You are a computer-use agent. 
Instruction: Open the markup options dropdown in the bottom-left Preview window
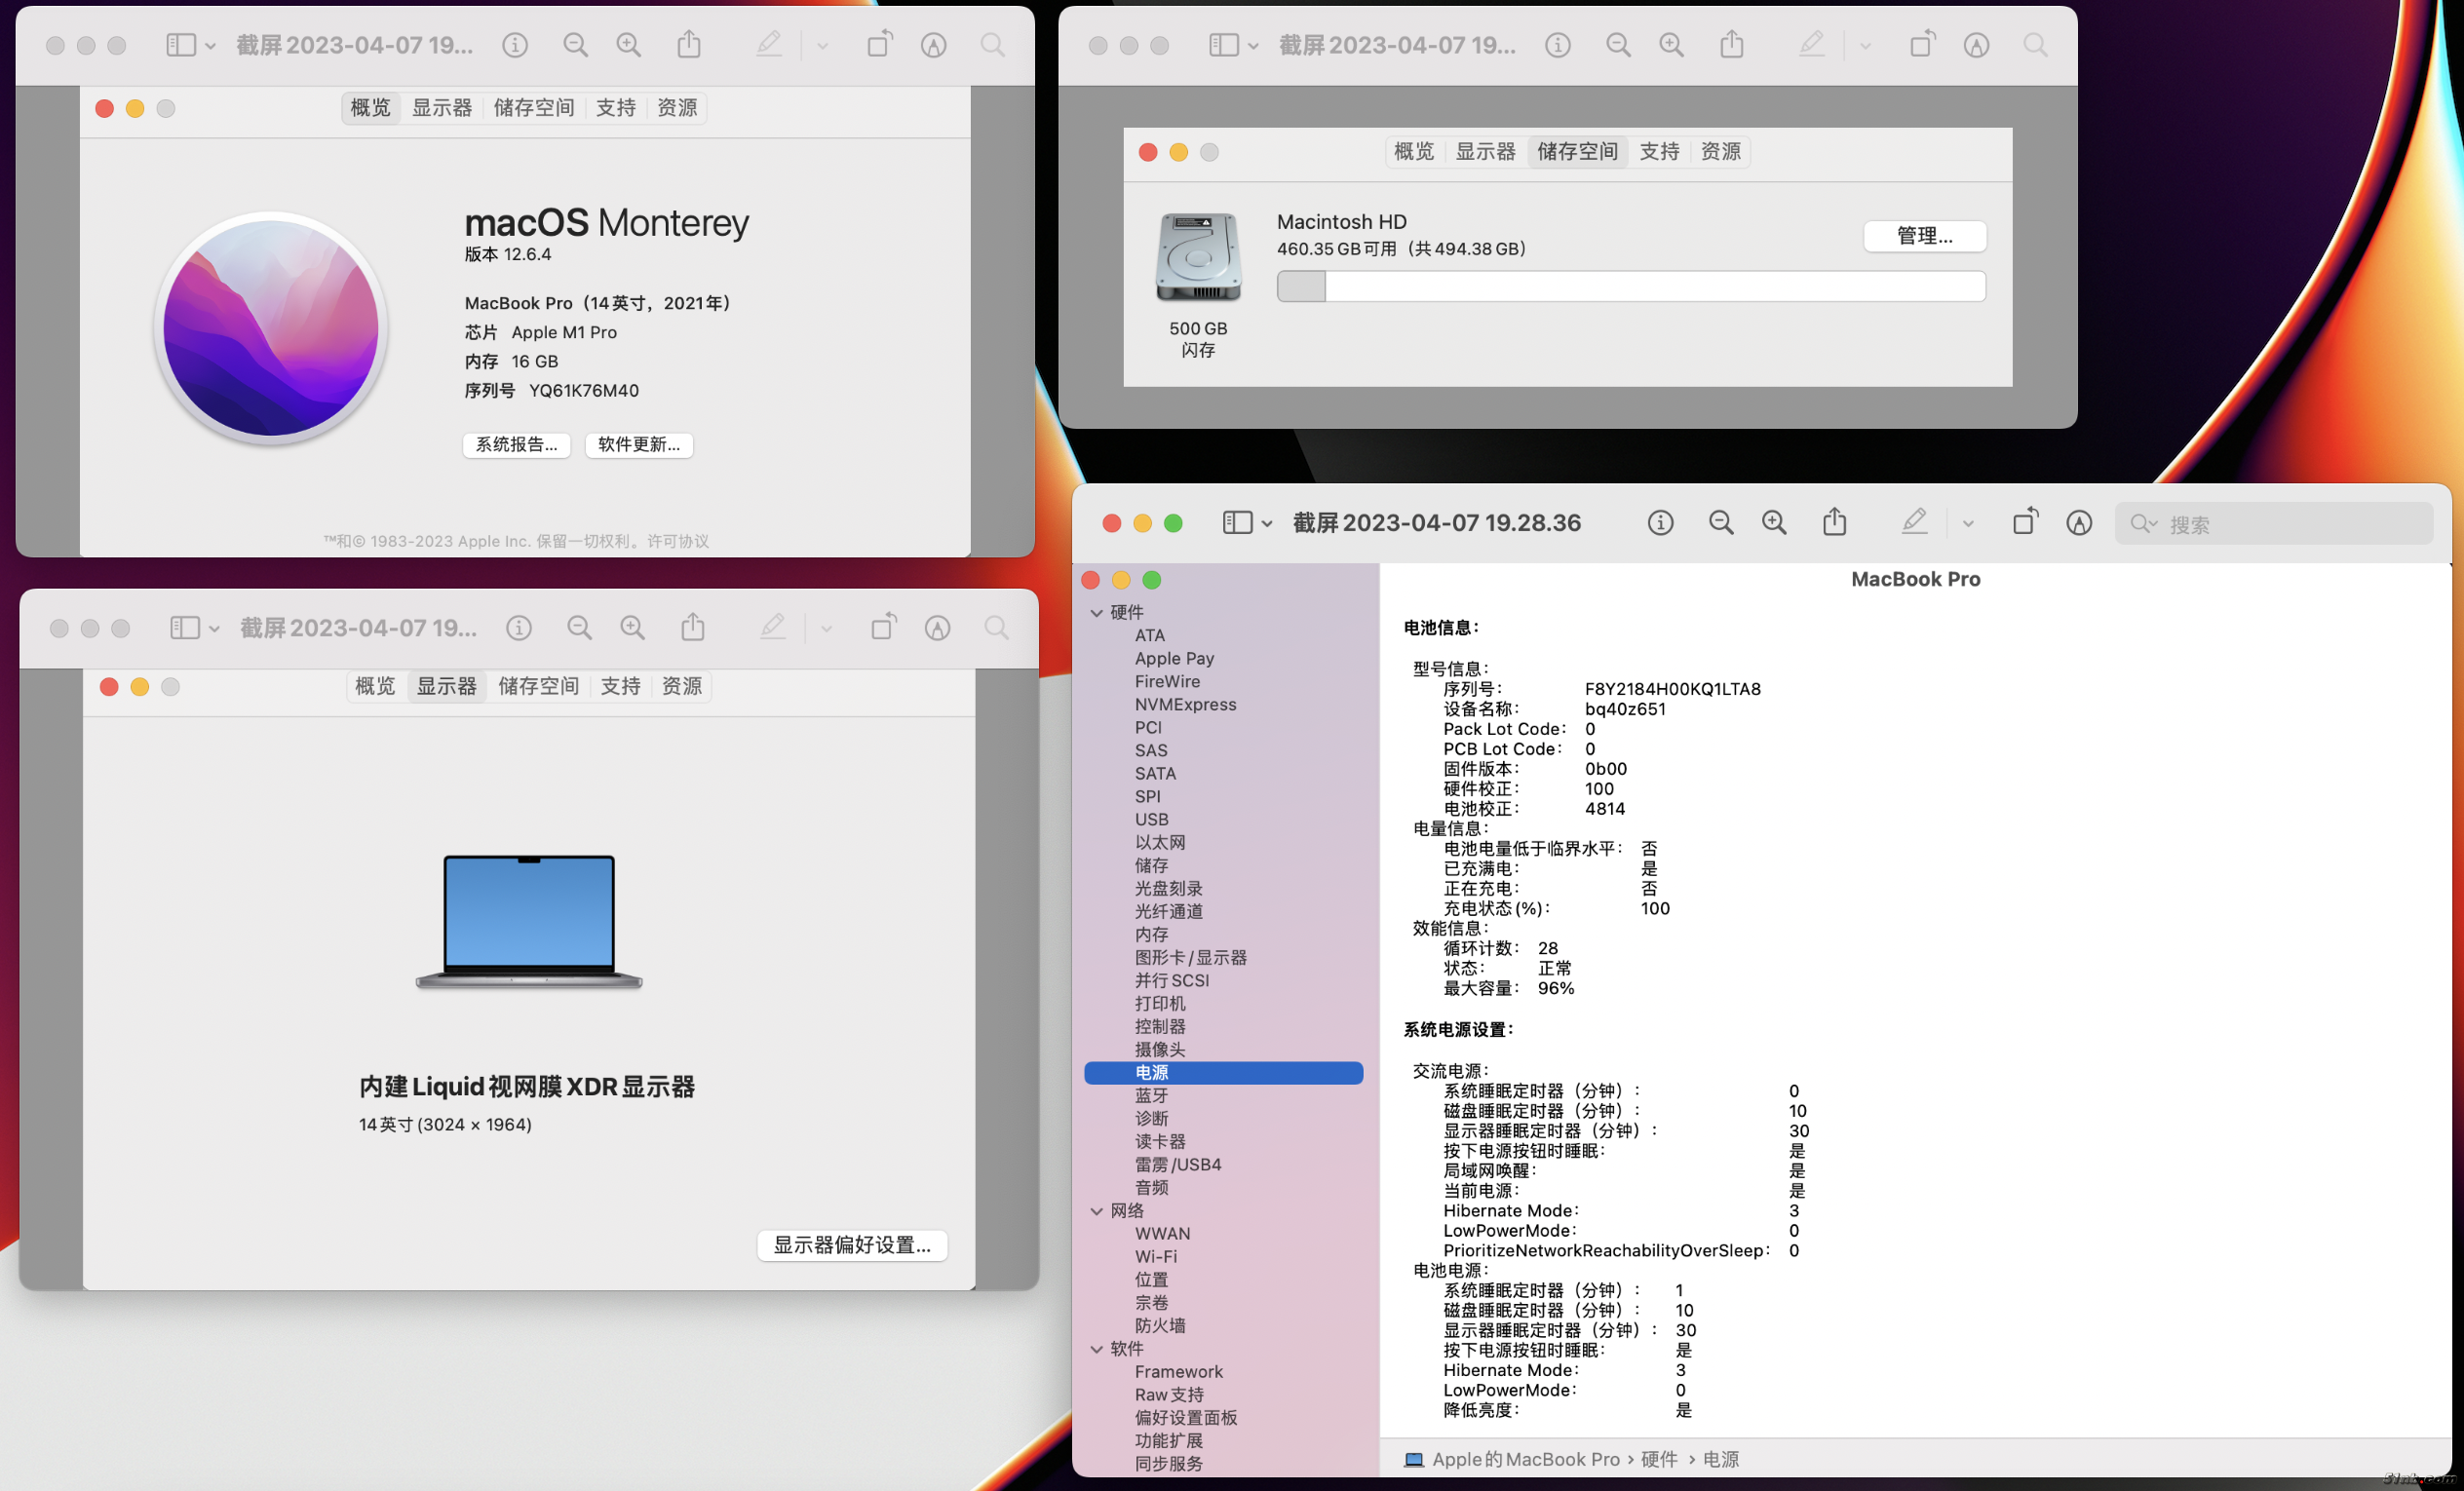pyautogui.click(x=826, y=629)
